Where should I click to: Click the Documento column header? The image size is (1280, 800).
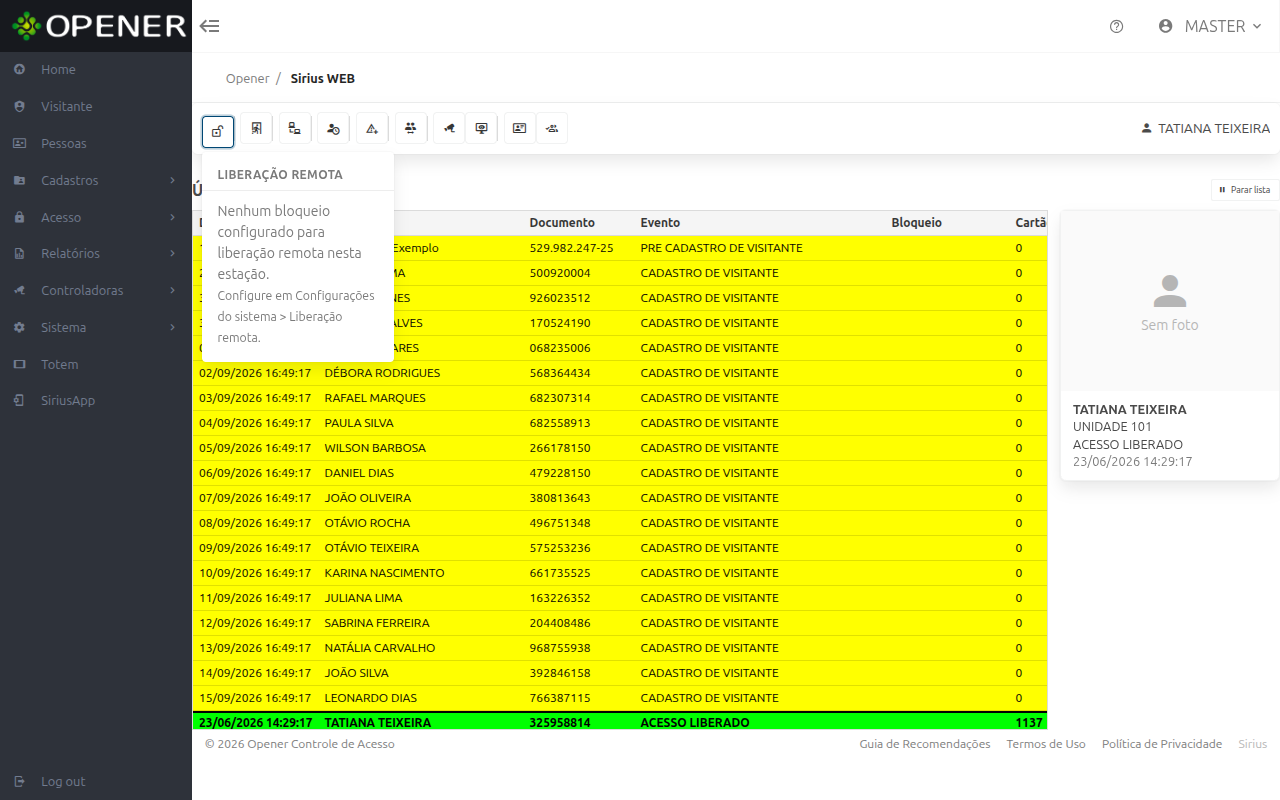(x=562, y=223)
